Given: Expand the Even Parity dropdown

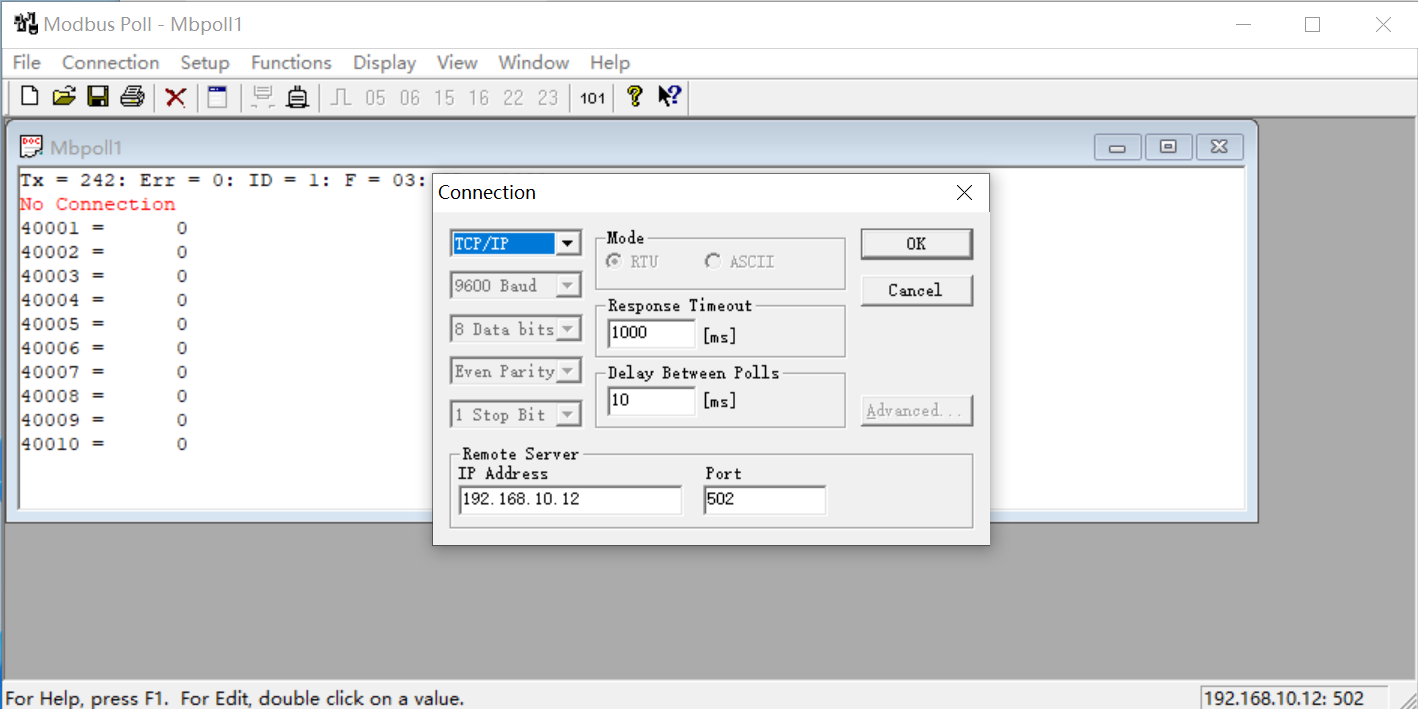Looking at the screenshot, I should tap(568, 372).
